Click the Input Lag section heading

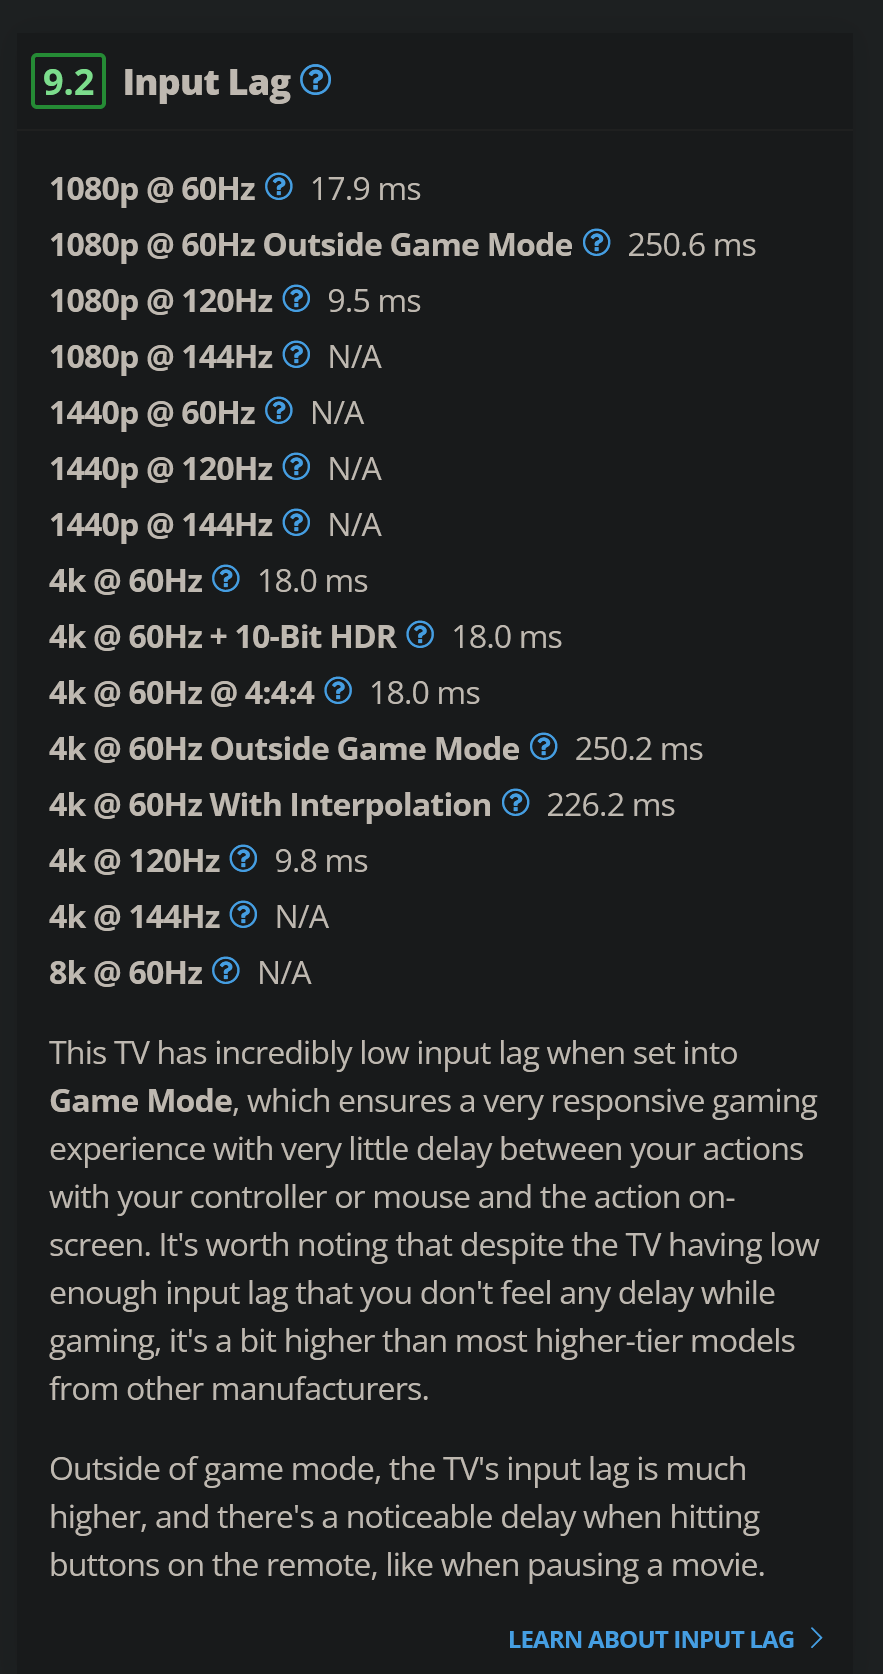click(207, 81)
